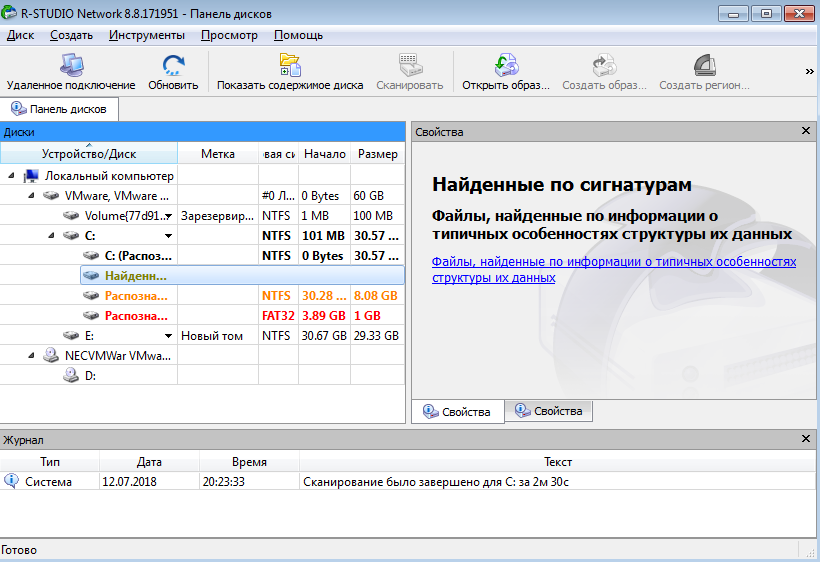
Task: Collapse the NECVMWar VMware drive node
Action: coord(31,355)
